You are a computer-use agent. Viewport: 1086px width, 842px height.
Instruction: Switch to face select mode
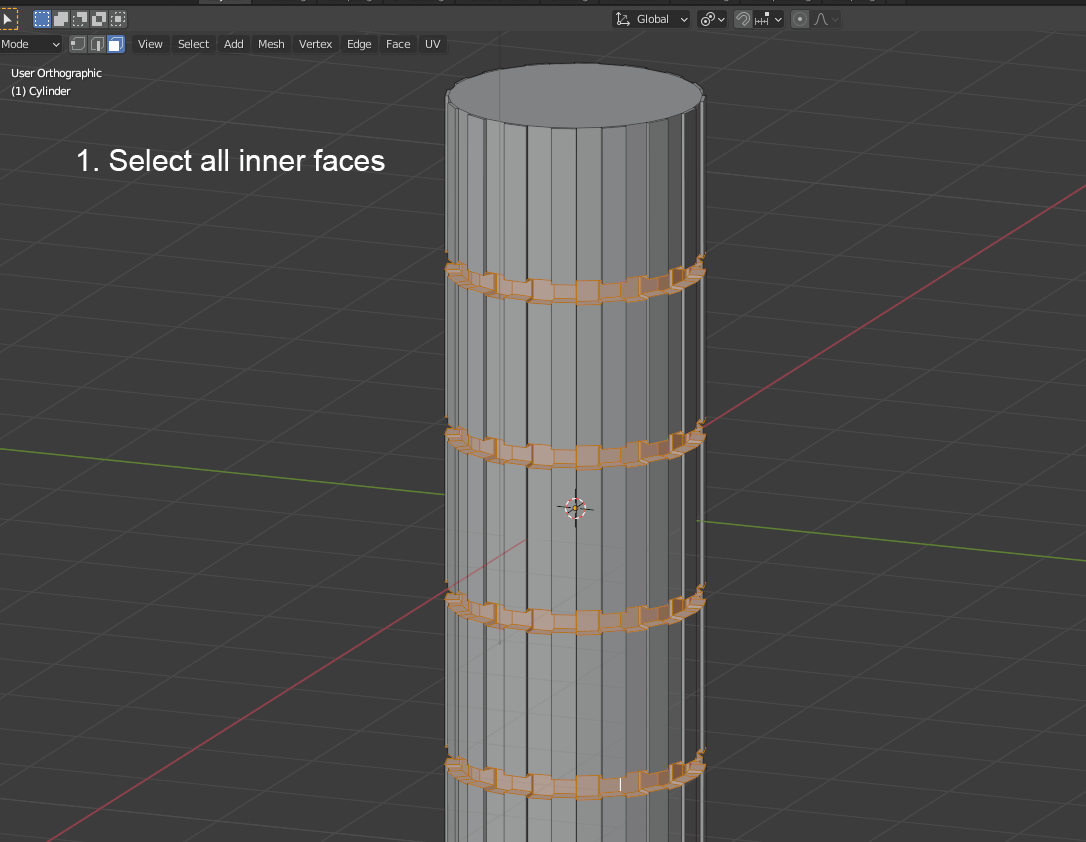tap(116, 44)
